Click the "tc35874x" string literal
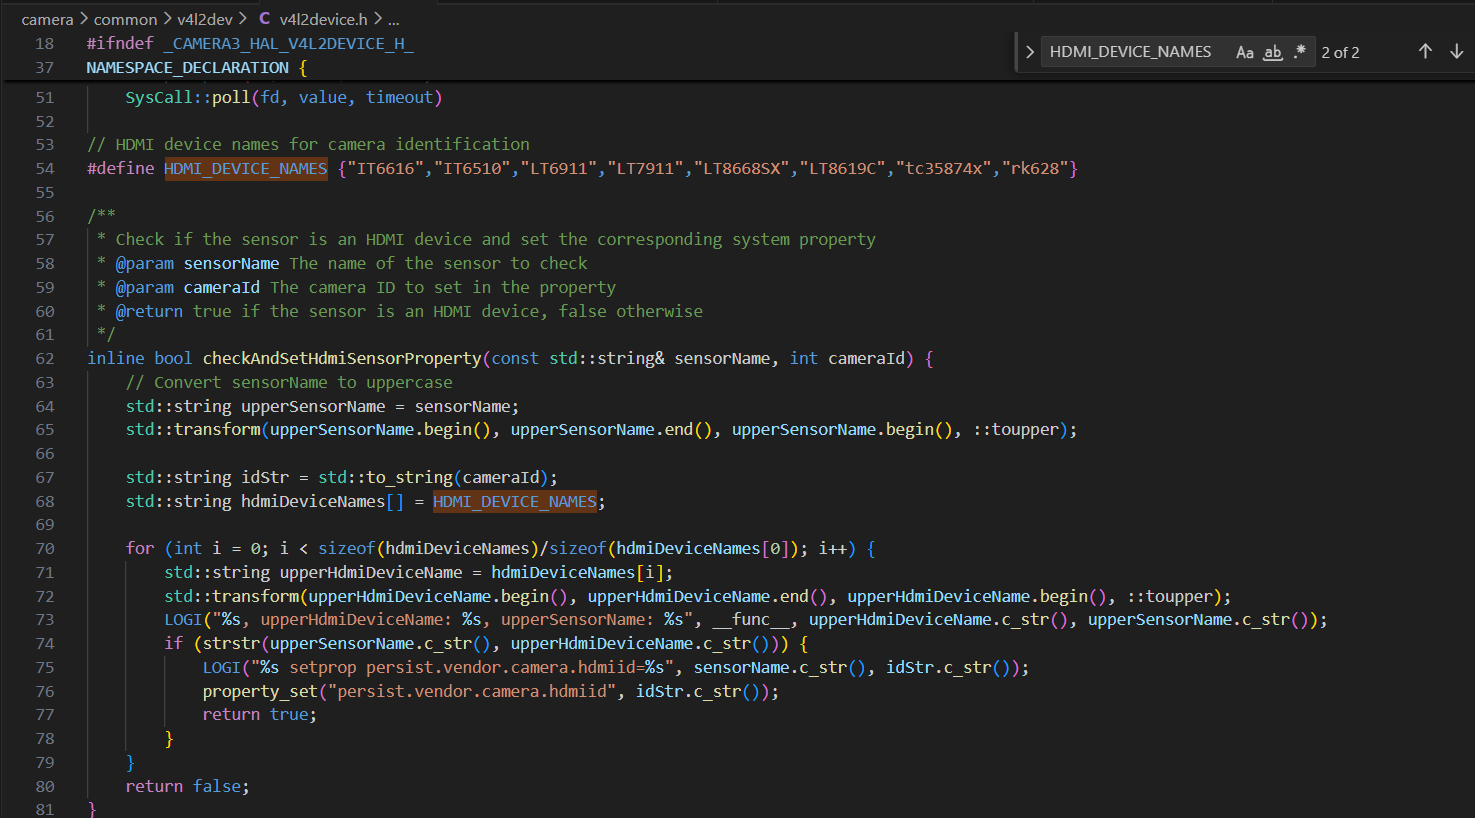Screen dimensions: 1475x818 (x=944, y=168)
